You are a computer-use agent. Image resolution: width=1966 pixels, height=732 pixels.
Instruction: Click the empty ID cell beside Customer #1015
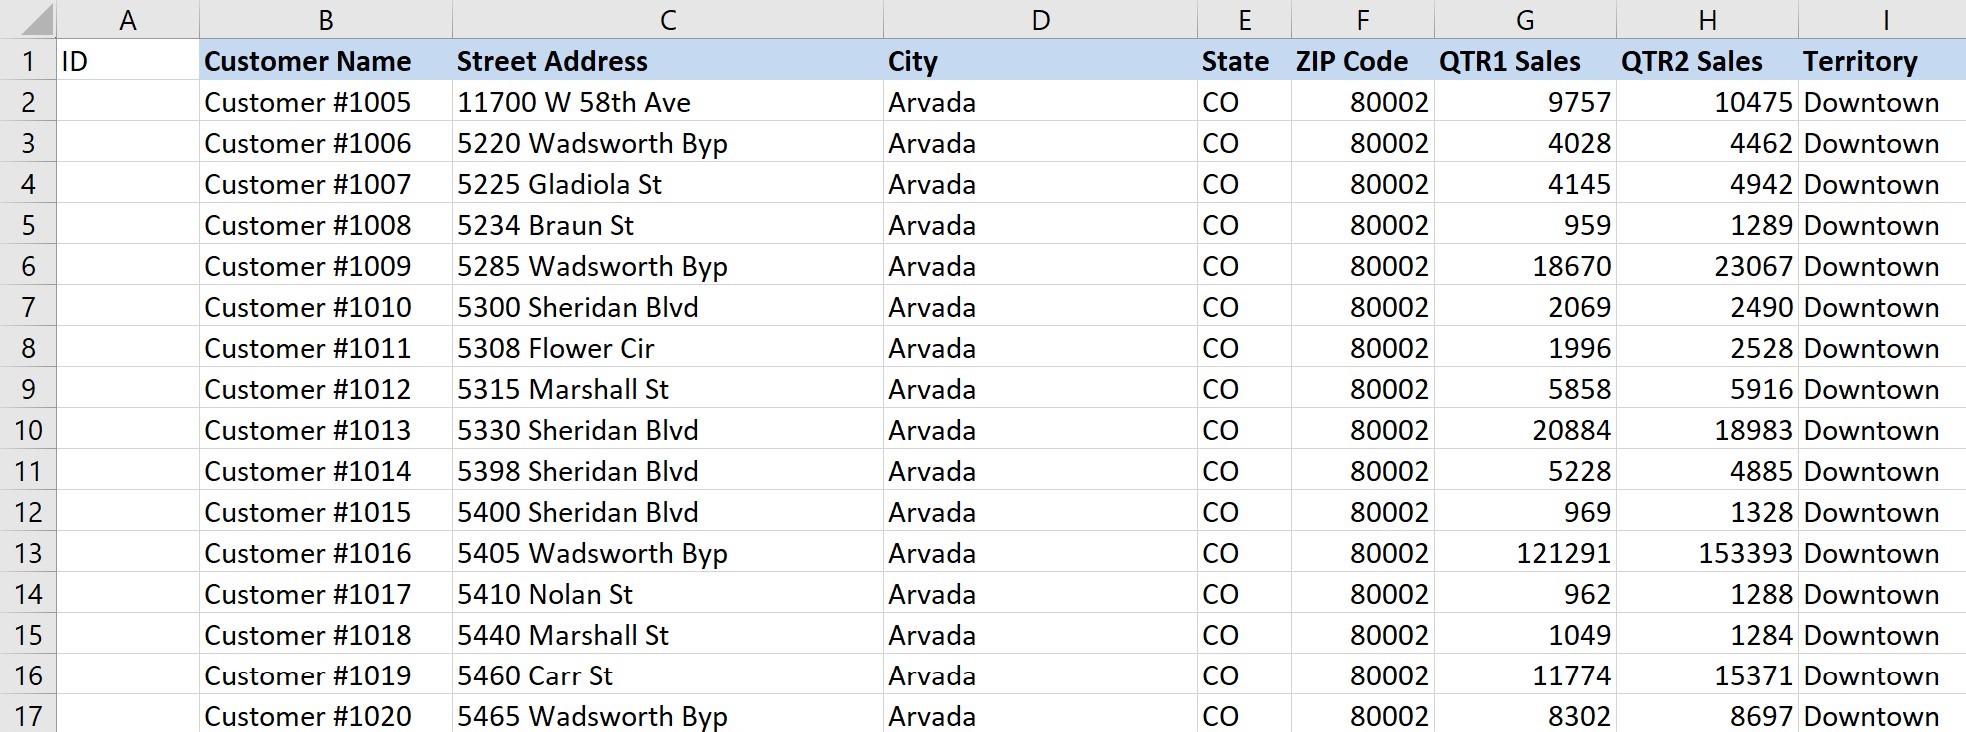tap(127, 512)
